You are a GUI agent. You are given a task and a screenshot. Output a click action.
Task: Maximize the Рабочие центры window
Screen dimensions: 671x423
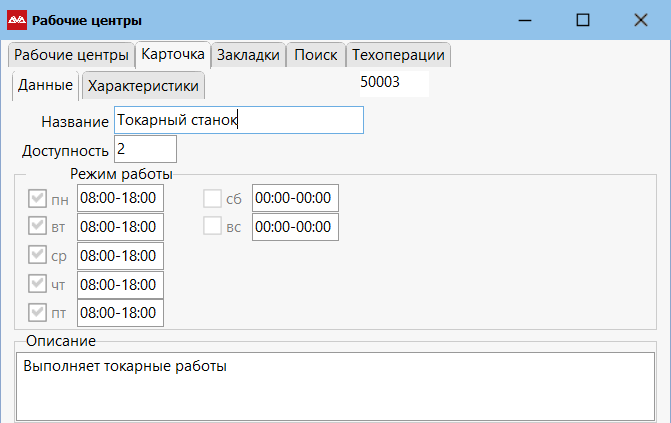pyautogui.click(x=583, y=20)
